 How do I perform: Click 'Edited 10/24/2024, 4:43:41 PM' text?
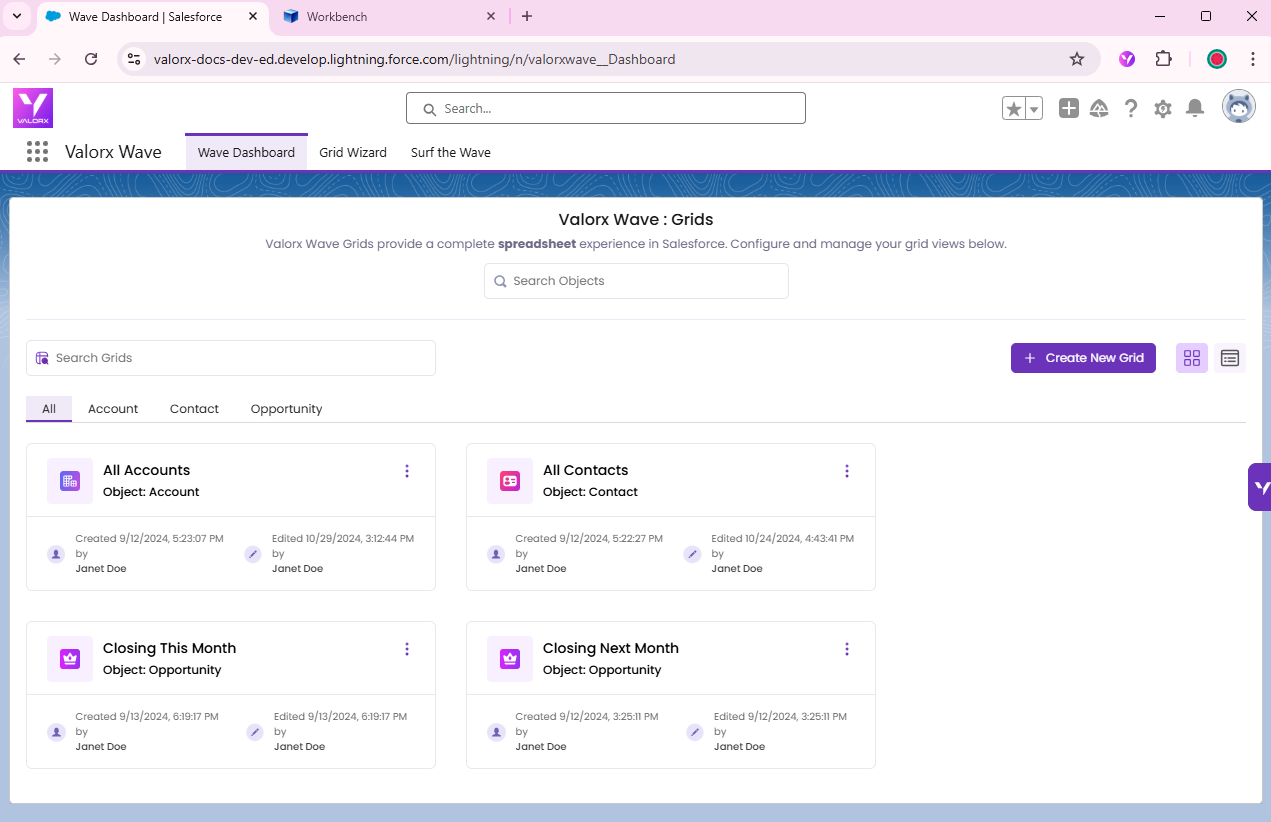tap(783, 538)
